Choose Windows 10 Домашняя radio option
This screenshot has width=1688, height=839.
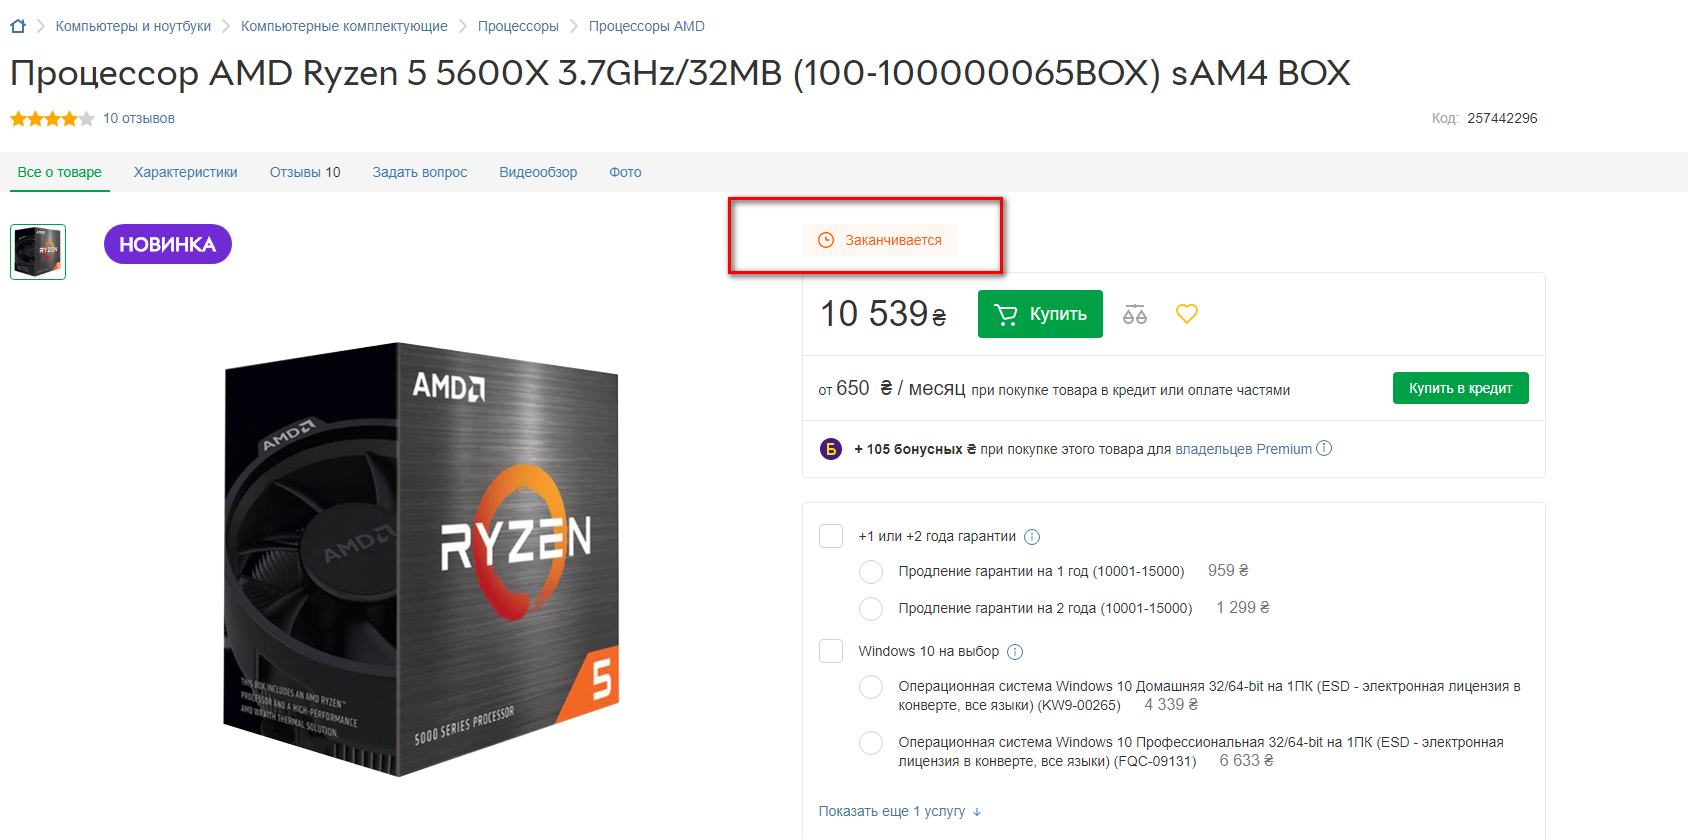[x=871, y=687]
